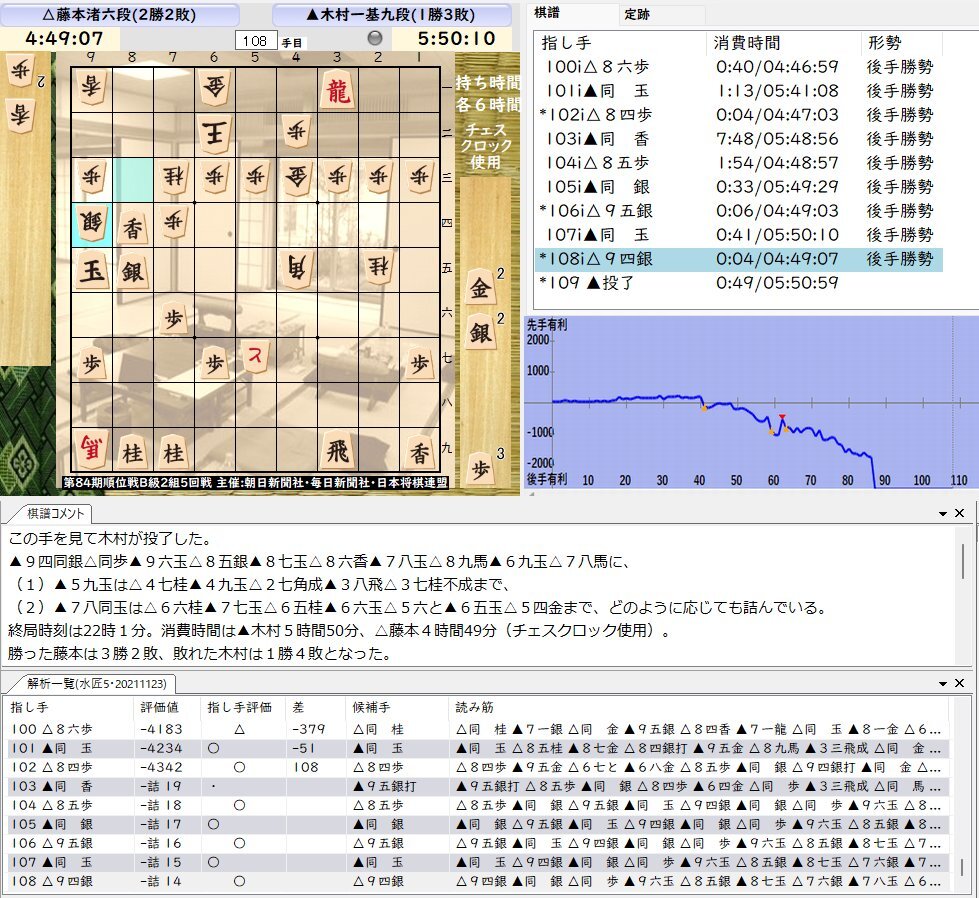Select move 109 ▲投了 resignation row
Screen dimensions: 979x898
(739, 283)
